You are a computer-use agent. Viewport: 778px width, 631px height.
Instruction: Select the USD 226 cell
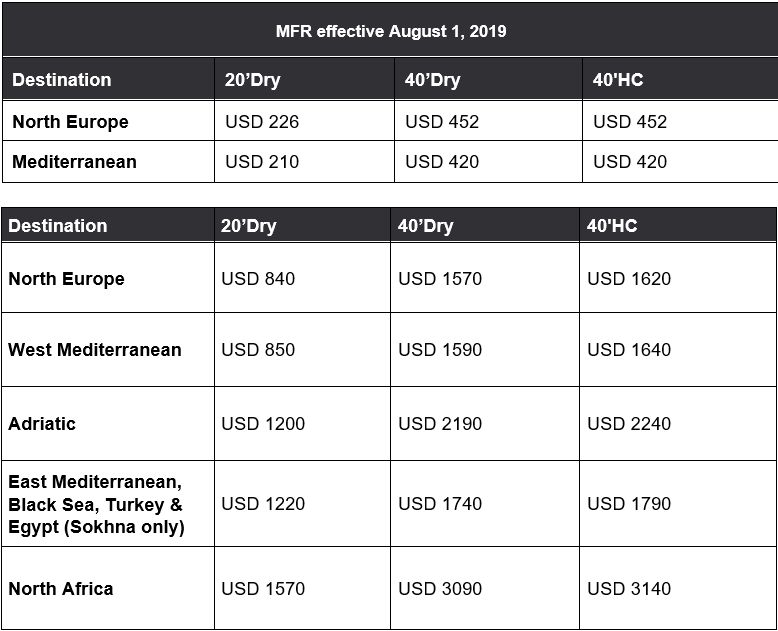262,122
